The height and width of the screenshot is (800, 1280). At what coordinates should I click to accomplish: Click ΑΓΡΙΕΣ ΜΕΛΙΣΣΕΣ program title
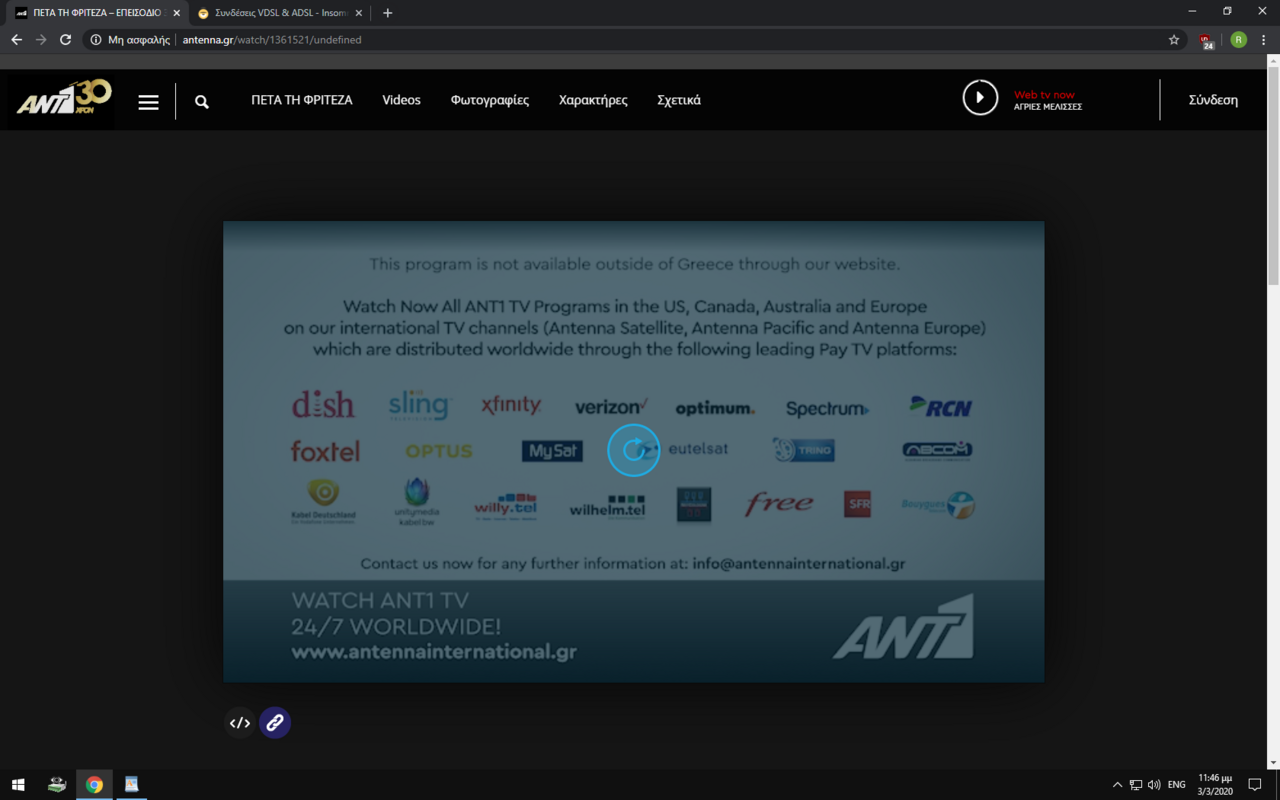click(x=1048, y=107)
